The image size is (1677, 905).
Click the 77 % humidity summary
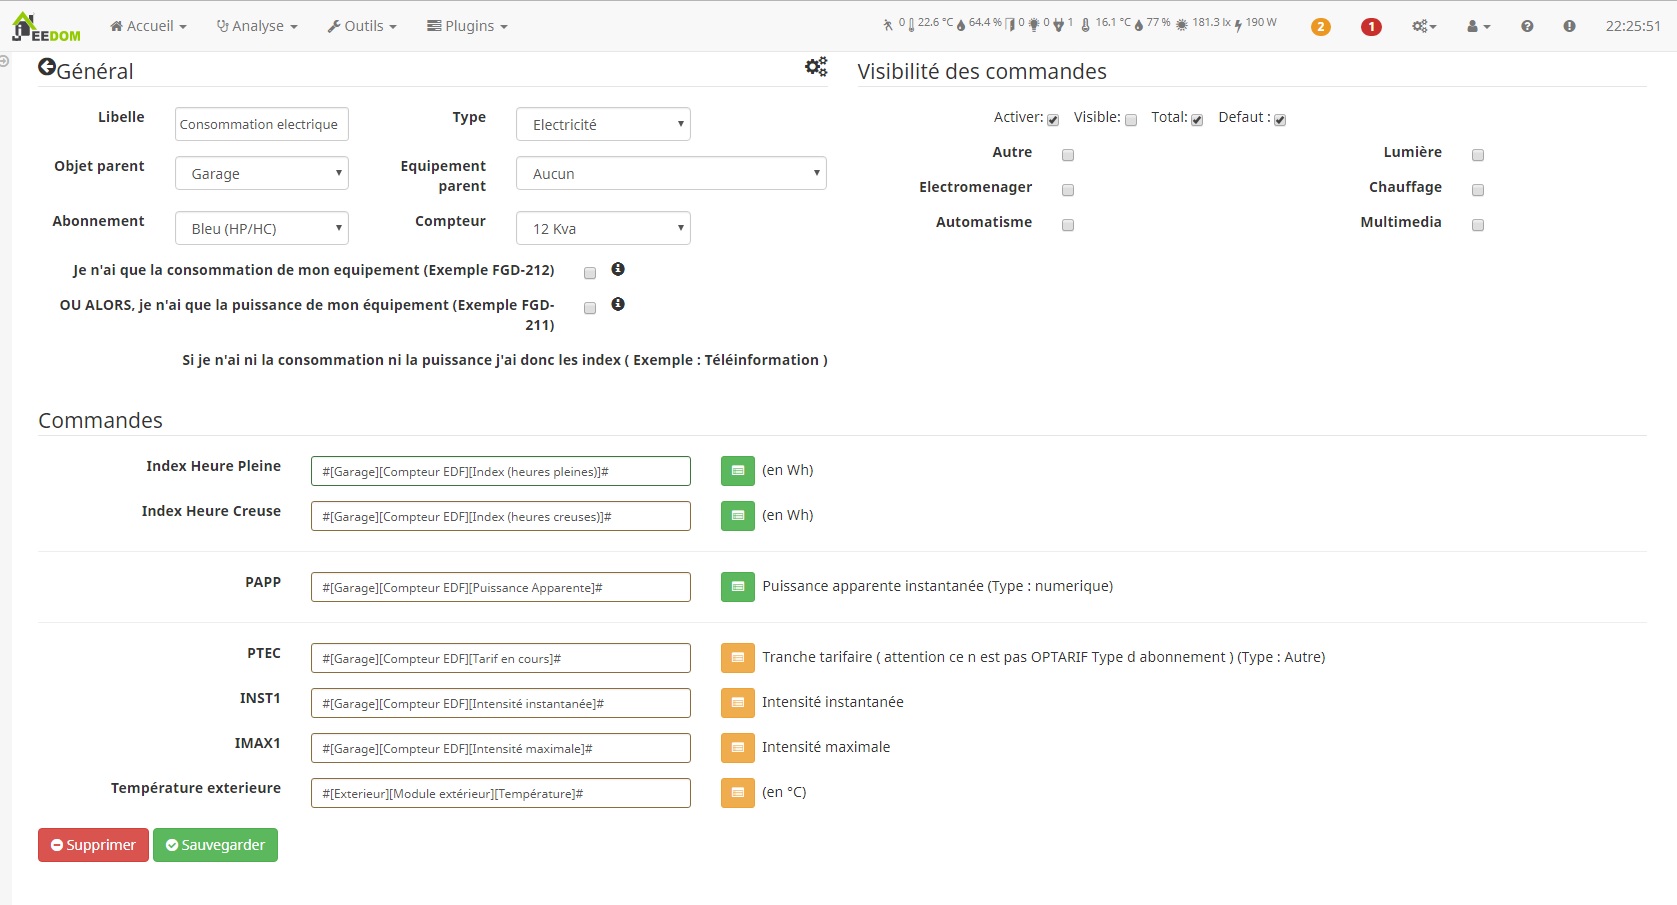click(x=1152, y=23)
